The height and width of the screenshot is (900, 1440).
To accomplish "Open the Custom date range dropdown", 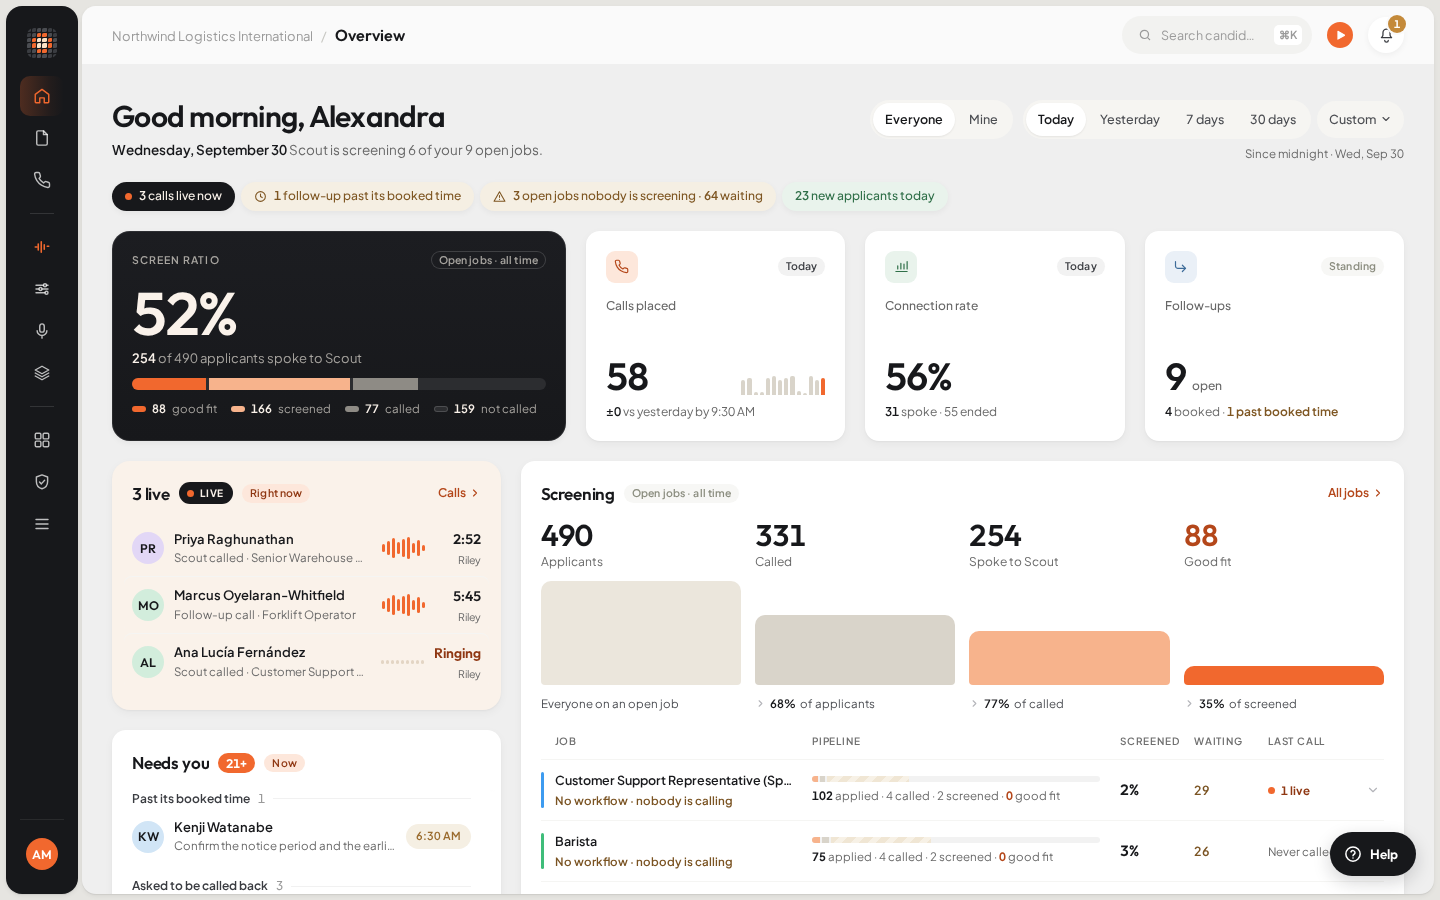I will [x=1360, y=120].
